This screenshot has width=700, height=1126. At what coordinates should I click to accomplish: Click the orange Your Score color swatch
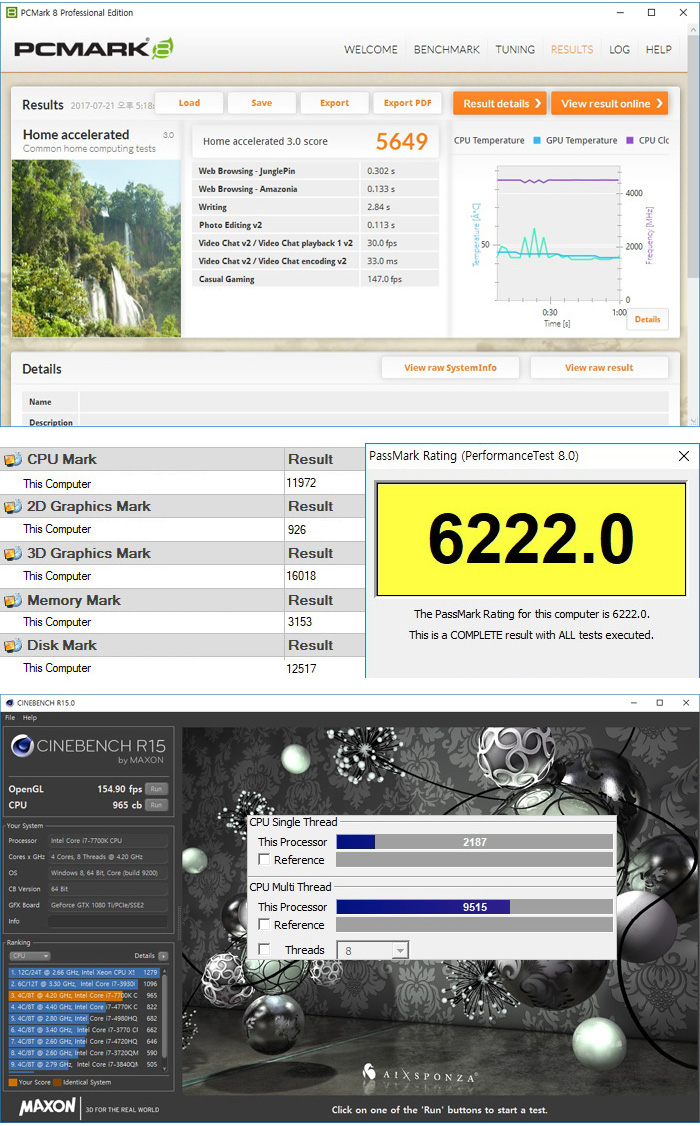click(12, 1082)
